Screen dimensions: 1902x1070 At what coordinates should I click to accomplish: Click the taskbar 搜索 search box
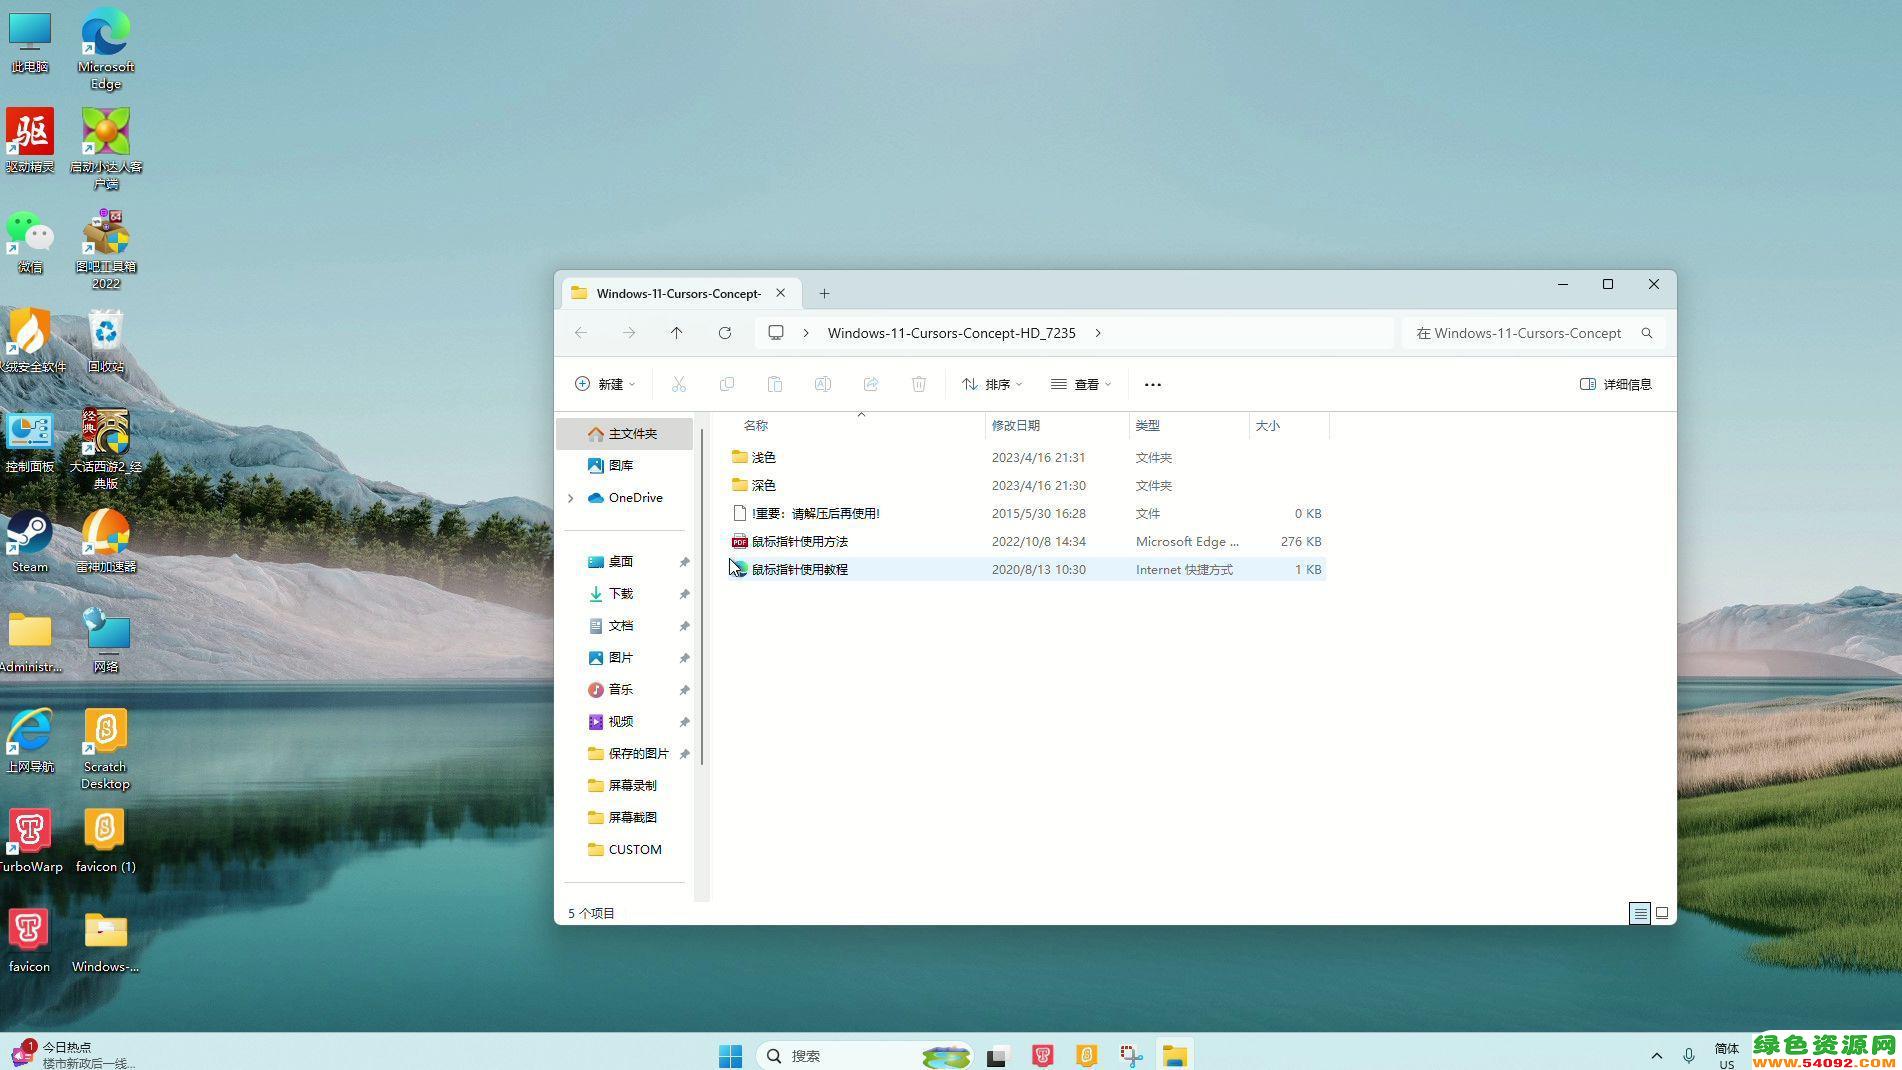(x=865, y=1055)
